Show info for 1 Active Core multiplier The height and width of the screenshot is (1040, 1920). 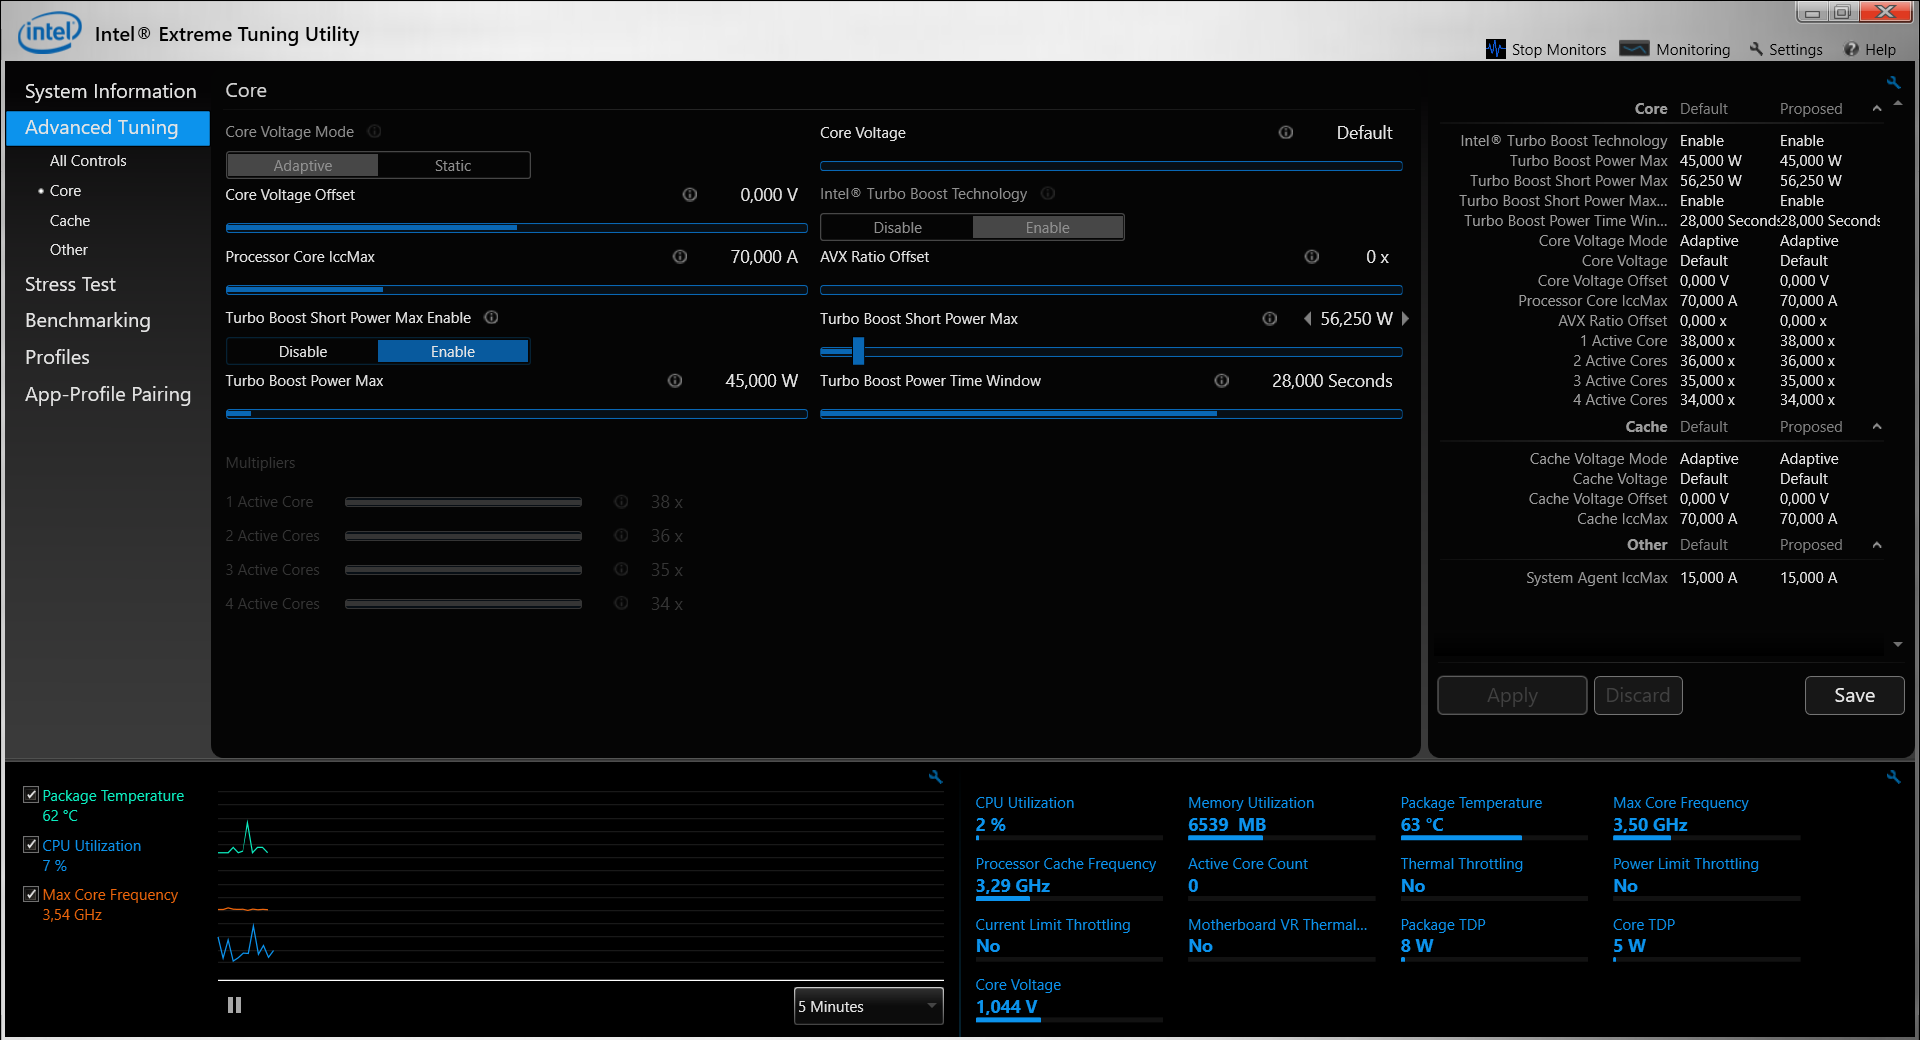point(621,502)
